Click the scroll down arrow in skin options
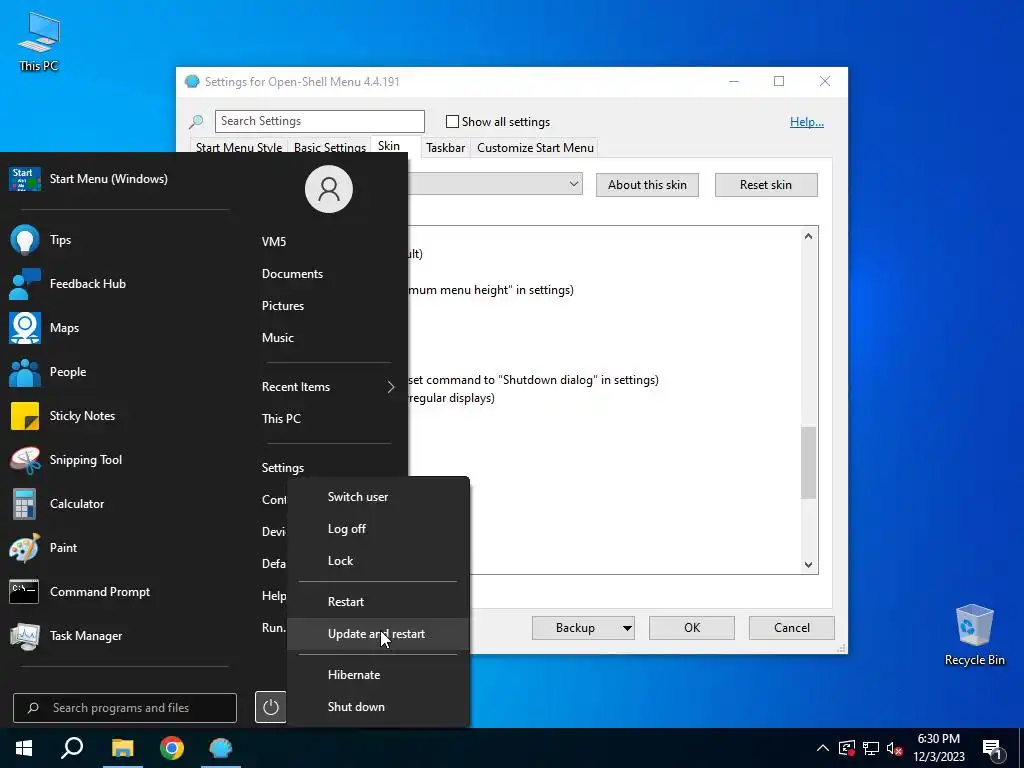 [x=808, y=565]
